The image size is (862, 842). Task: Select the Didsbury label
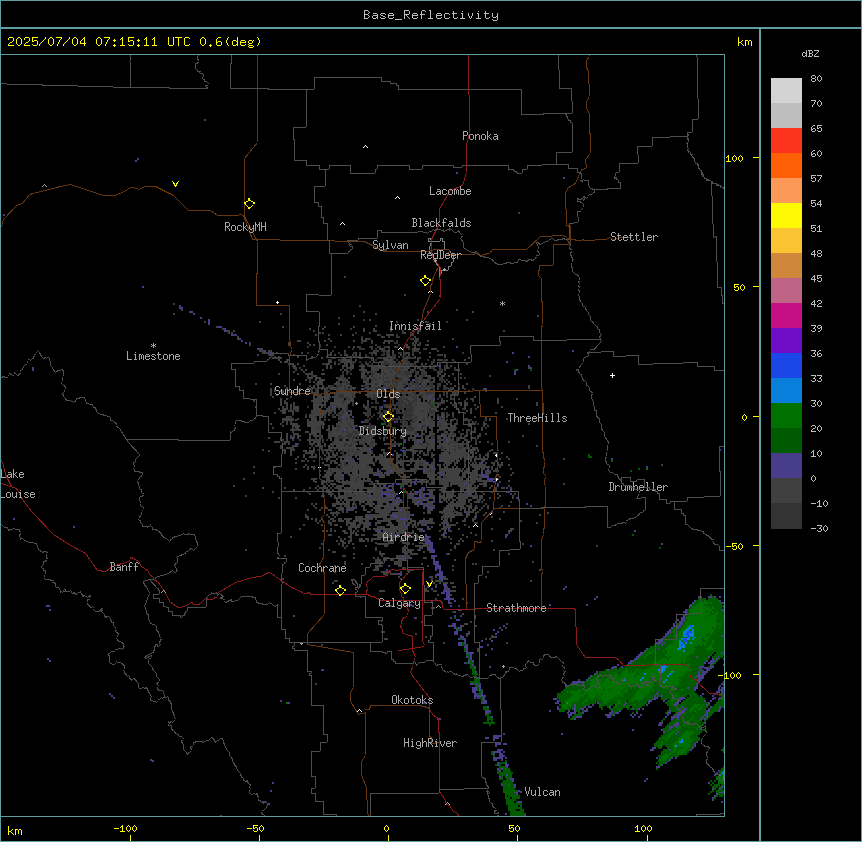point(383,431)
